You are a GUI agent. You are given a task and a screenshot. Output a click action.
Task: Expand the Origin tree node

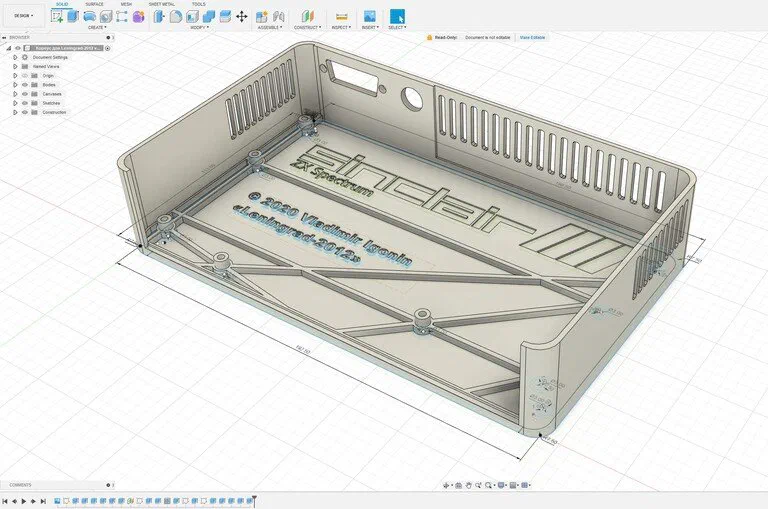15,75
